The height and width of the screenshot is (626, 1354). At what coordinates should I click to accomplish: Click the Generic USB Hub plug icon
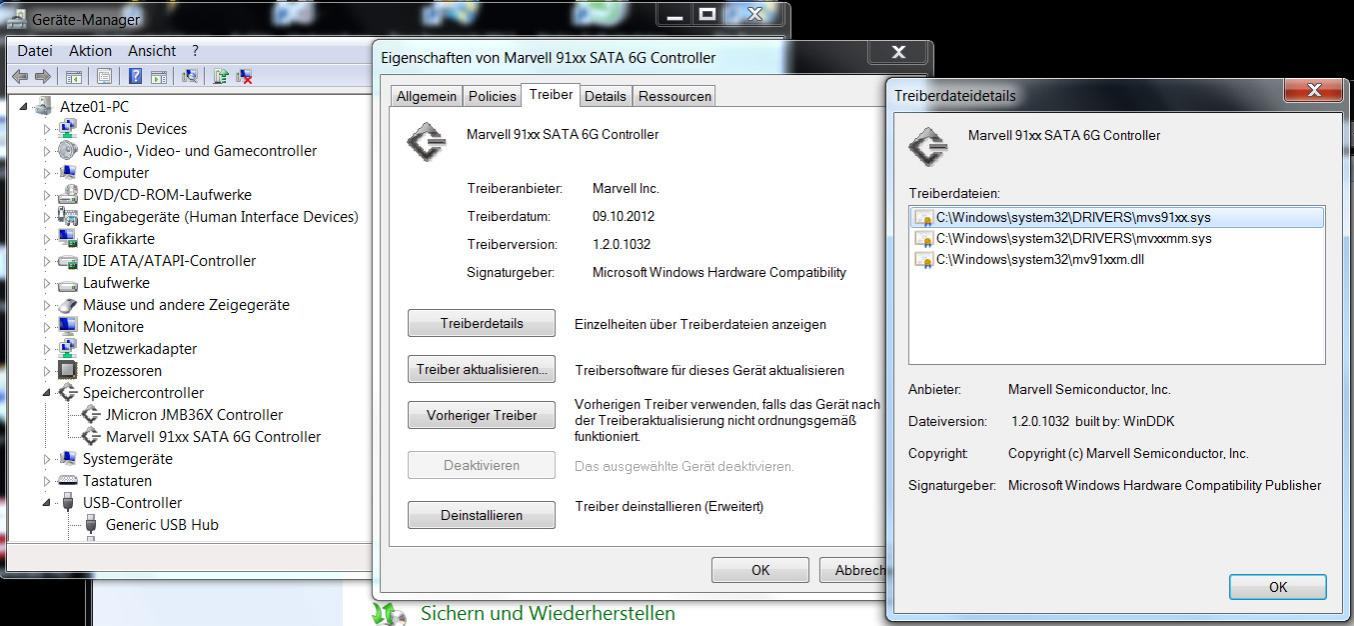91,524
